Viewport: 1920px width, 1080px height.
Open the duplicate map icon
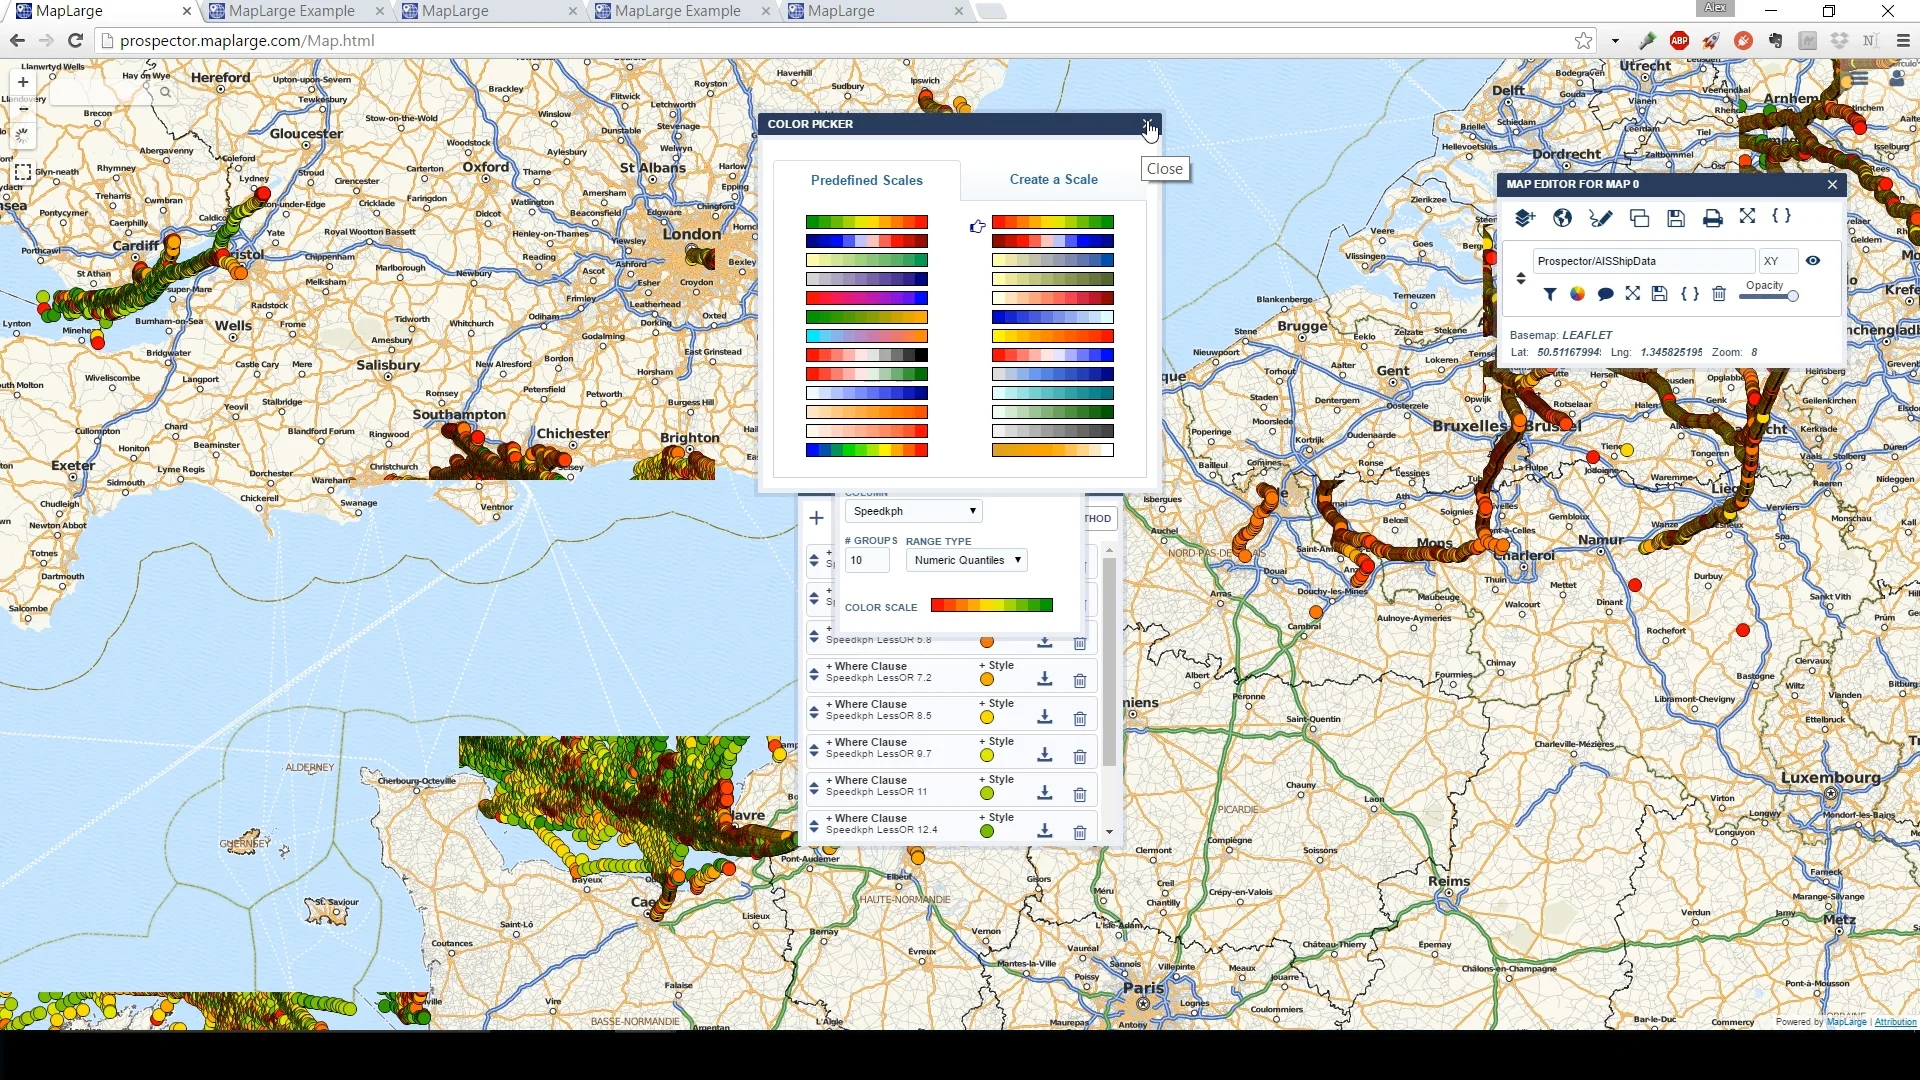coord(1639,217)
